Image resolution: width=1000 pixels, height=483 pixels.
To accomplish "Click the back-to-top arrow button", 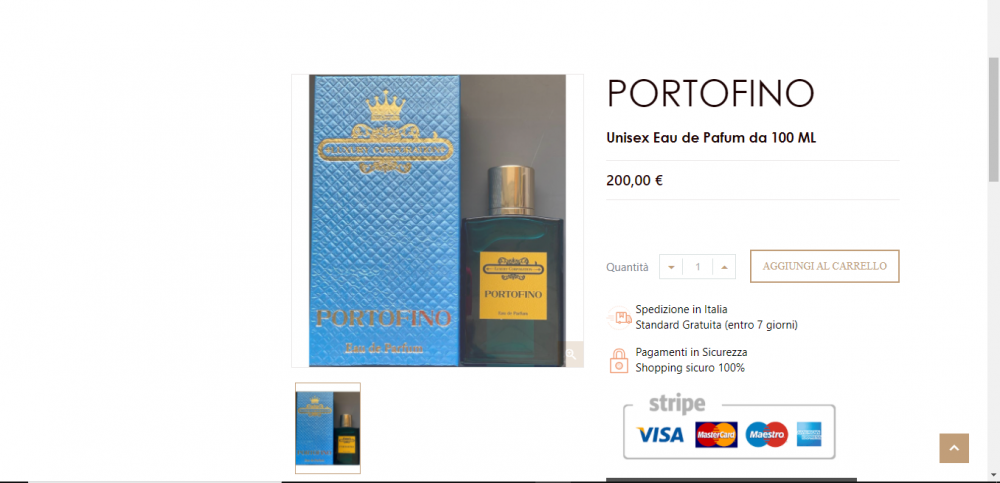I will [953, 448].
